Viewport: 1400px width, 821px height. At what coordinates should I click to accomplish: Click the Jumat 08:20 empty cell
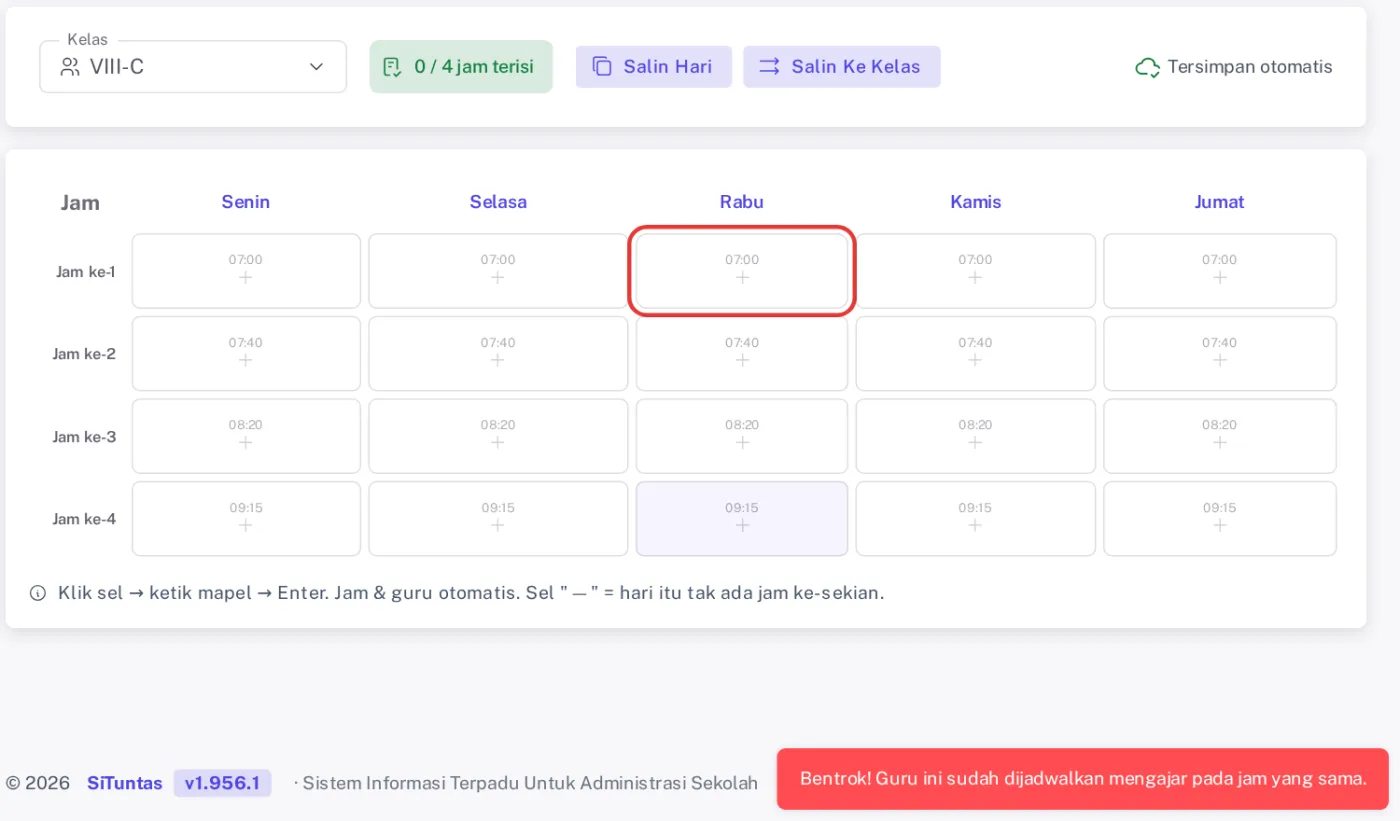[1220, 436]
